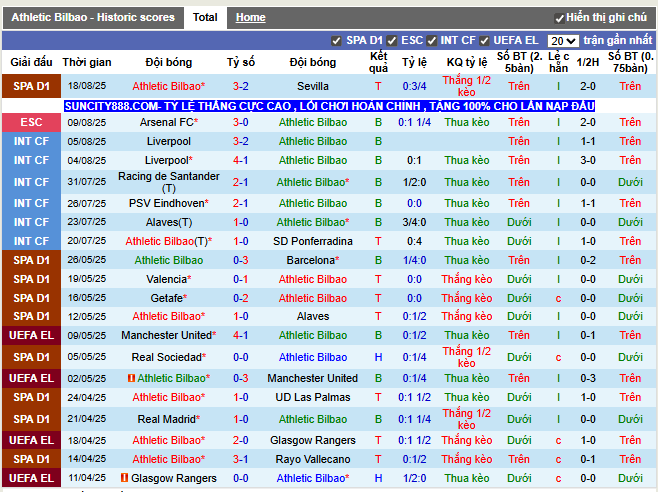Image resolution: width=658 pixels, height=492 pixels.
Task: Open Getafe team link
Action: point(169,298)
